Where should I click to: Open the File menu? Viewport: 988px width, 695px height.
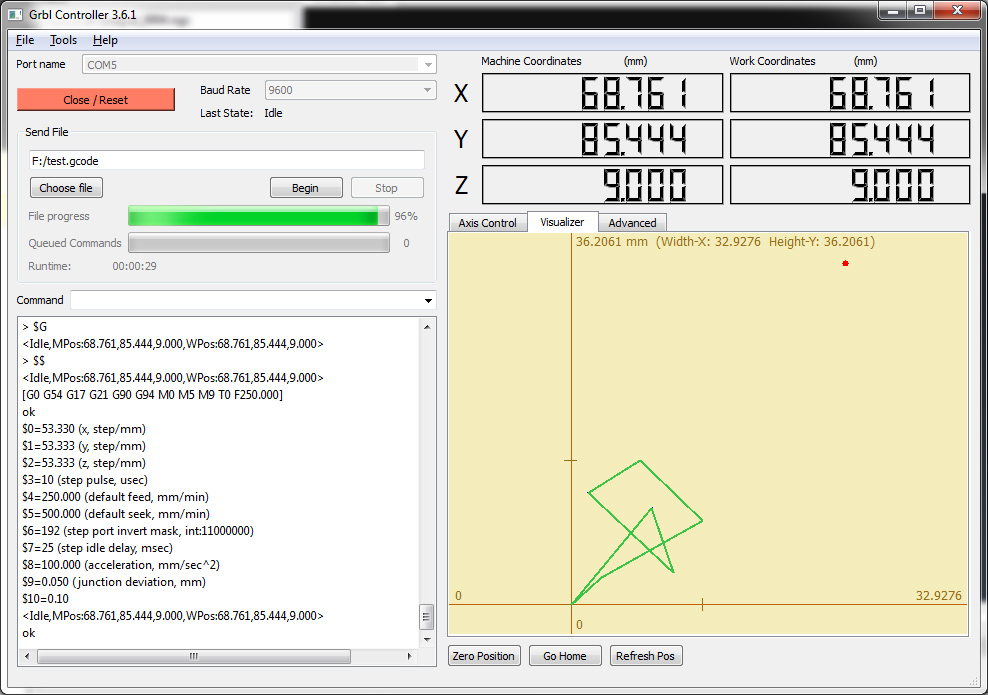click(25, 40)
